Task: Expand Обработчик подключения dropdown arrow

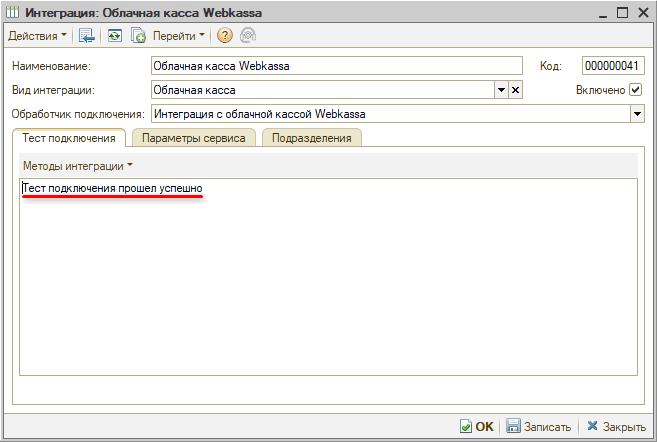Action: coord(637,114)
